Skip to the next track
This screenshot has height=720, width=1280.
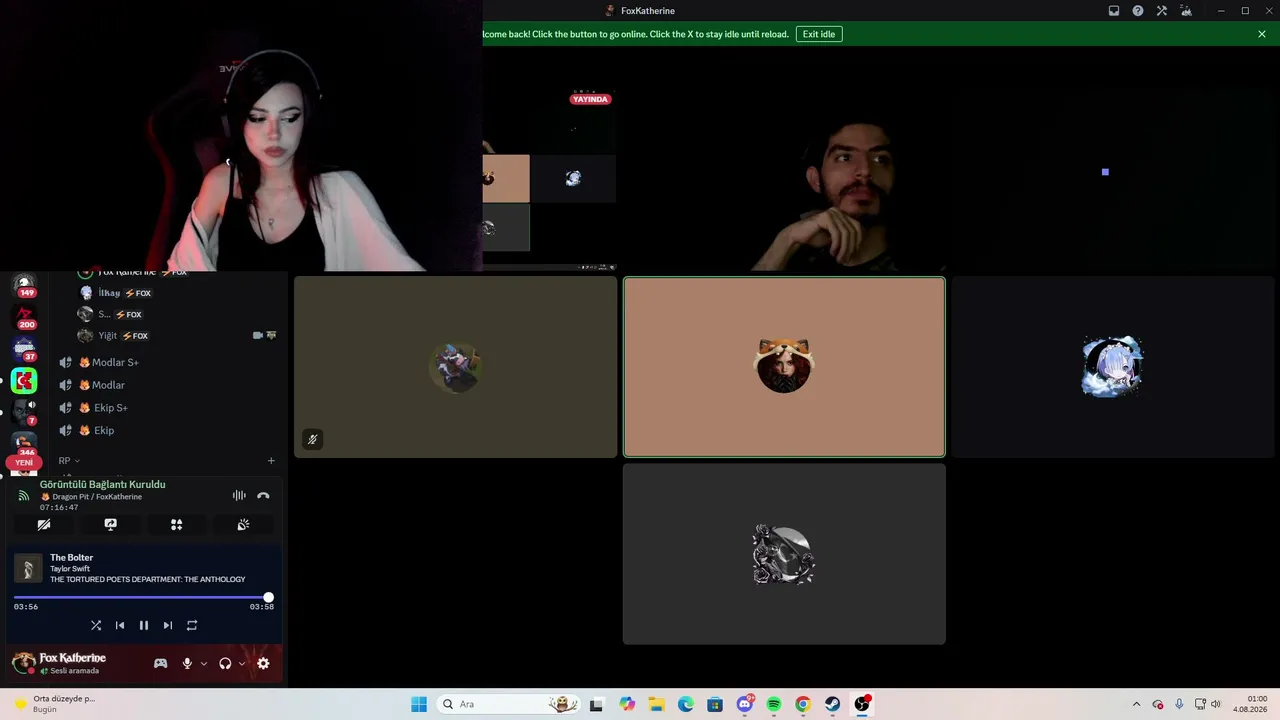(x=168, y=625)
